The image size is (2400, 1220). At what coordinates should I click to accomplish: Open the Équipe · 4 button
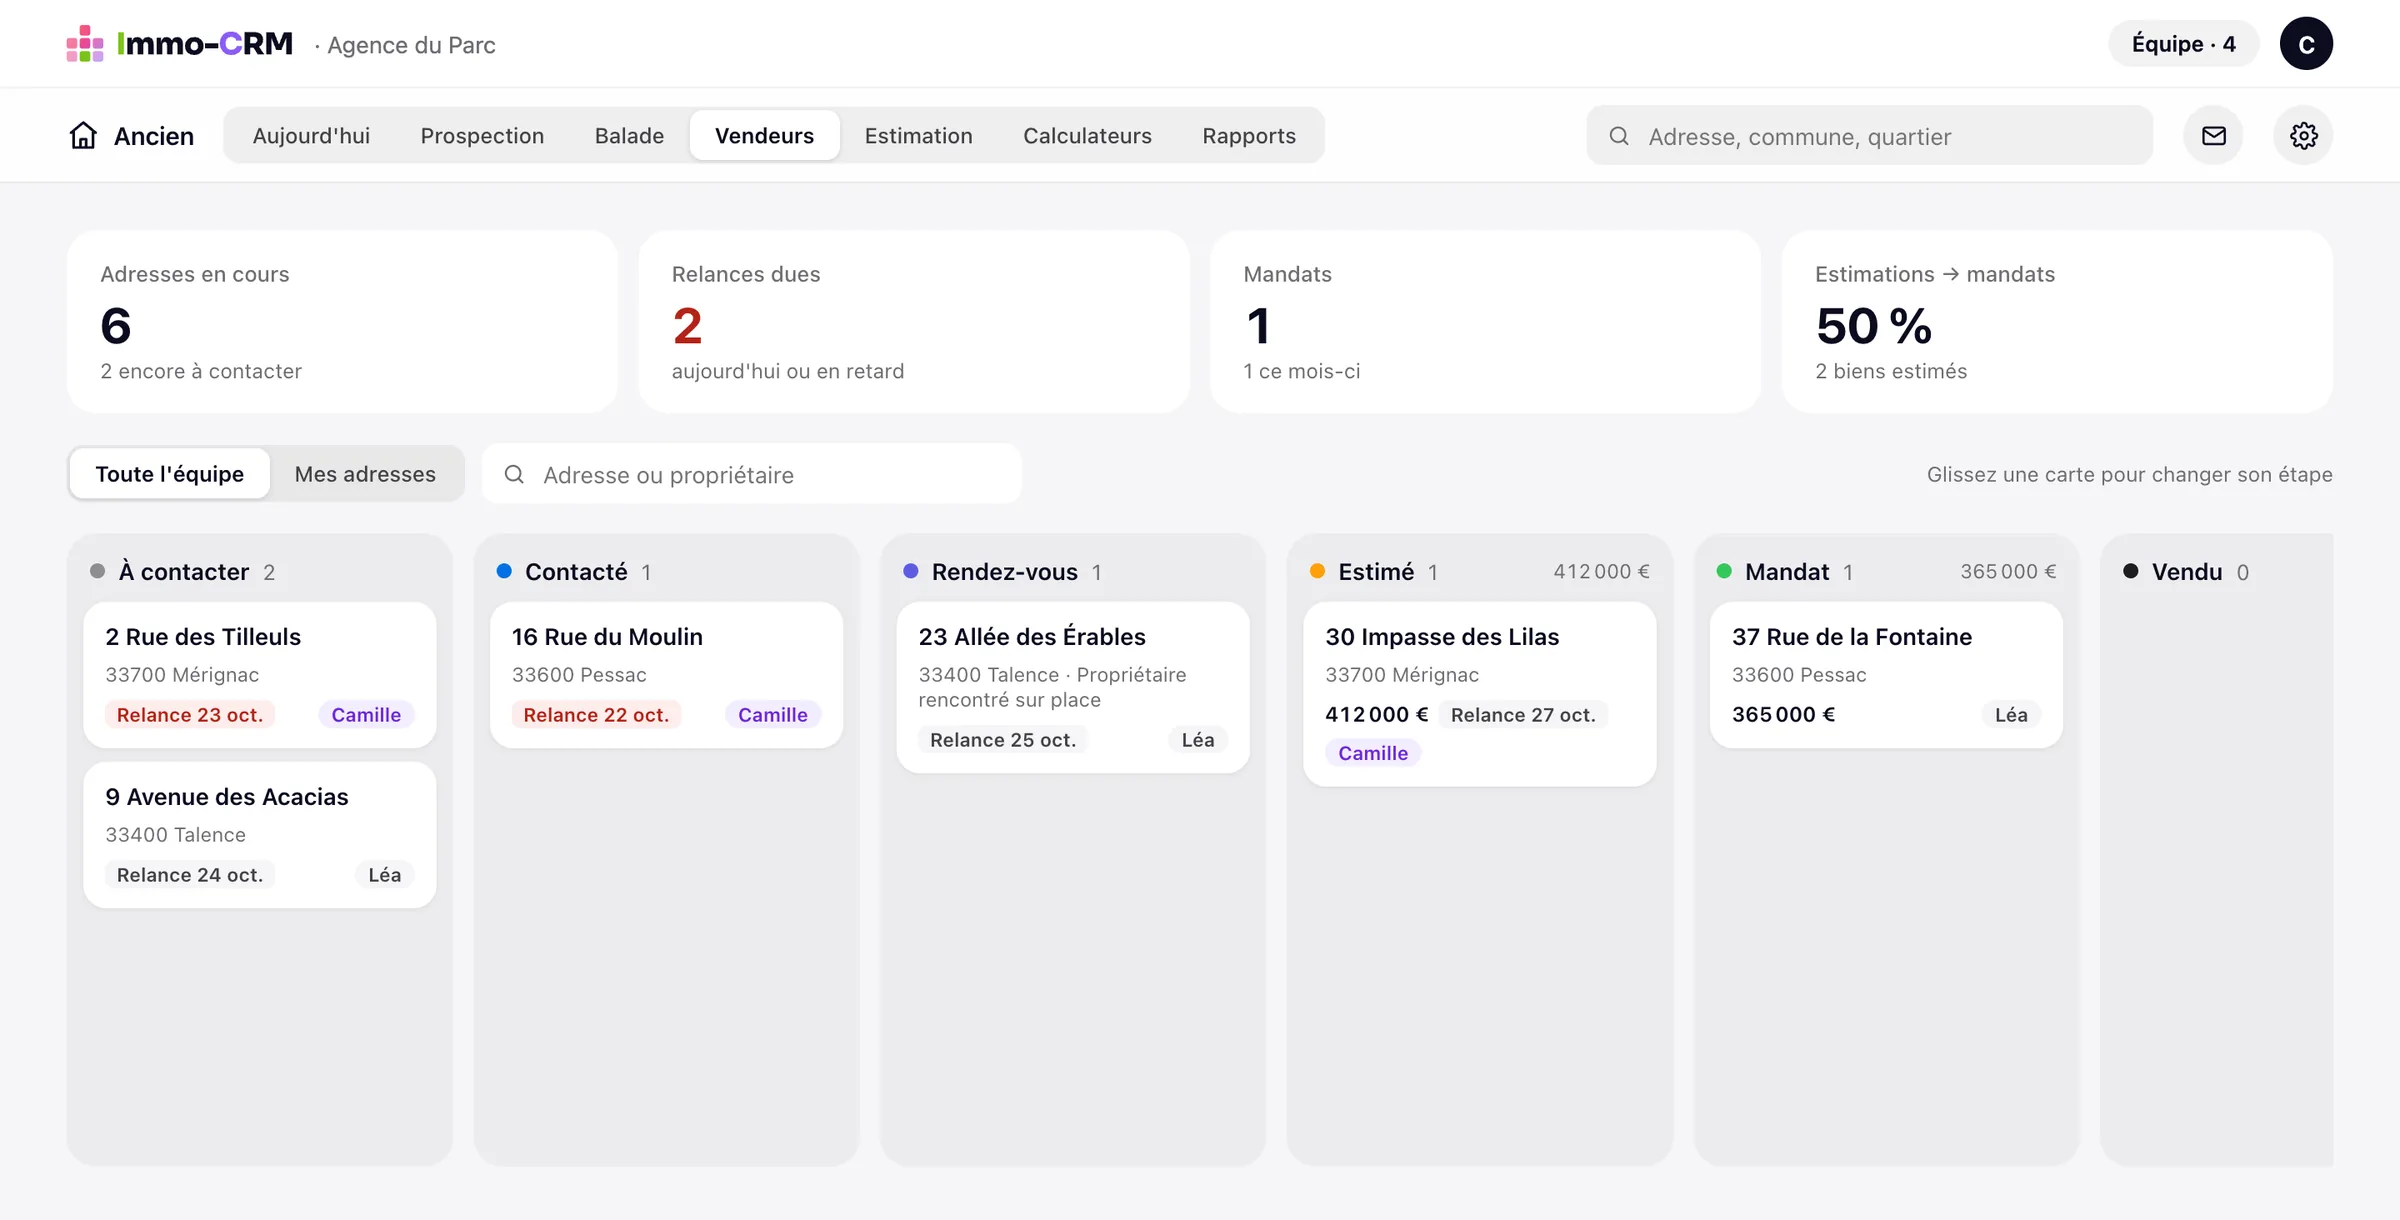[2183, 44]
